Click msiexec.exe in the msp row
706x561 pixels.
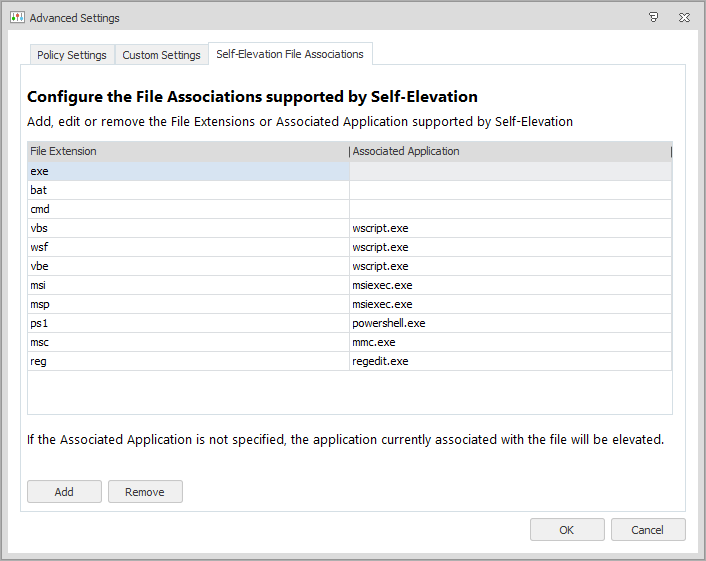(x=382, y=304)
